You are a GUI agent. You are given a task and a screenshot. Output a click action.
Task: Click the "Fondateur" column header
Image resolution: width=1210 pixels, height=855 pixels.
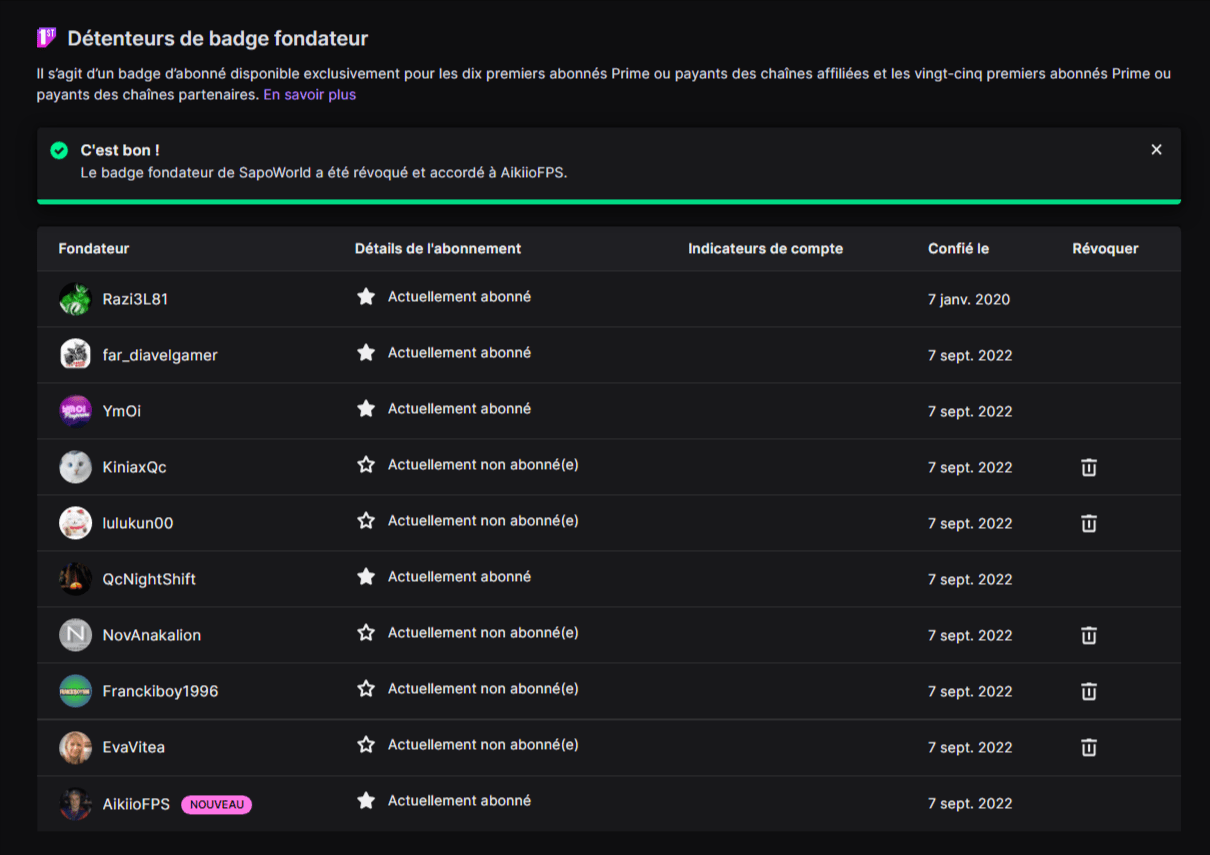point(94,249)
